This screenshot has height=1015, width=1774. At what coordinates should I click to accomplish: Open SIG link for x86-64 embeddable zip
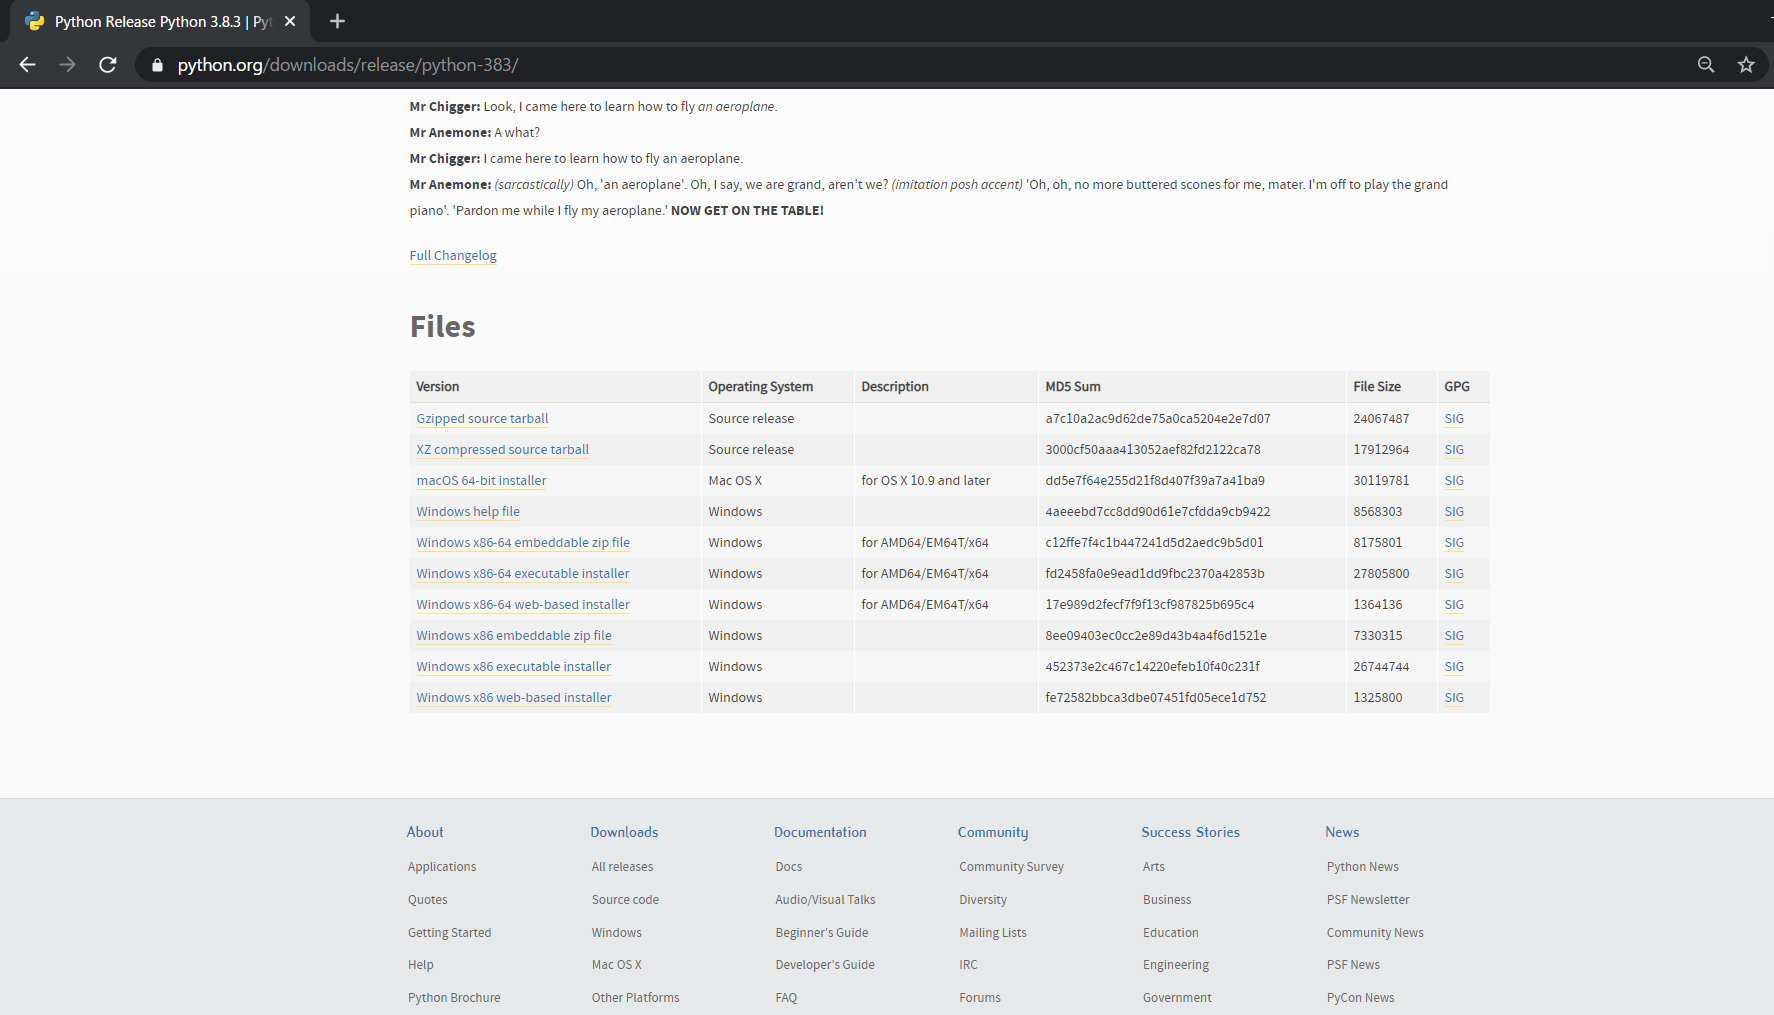click(1454, 543)
